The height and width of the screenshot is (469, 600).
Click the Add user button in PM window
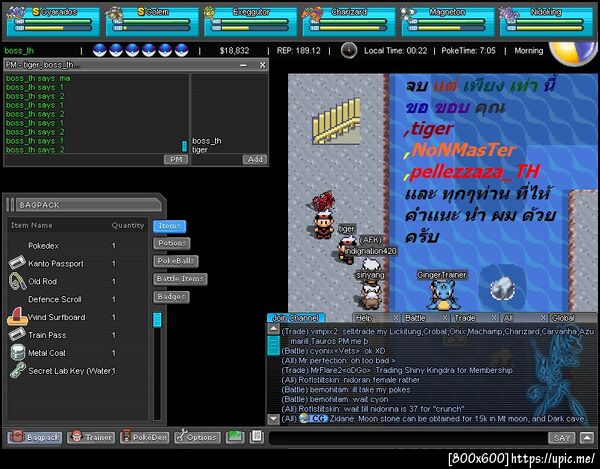(255, 159)
